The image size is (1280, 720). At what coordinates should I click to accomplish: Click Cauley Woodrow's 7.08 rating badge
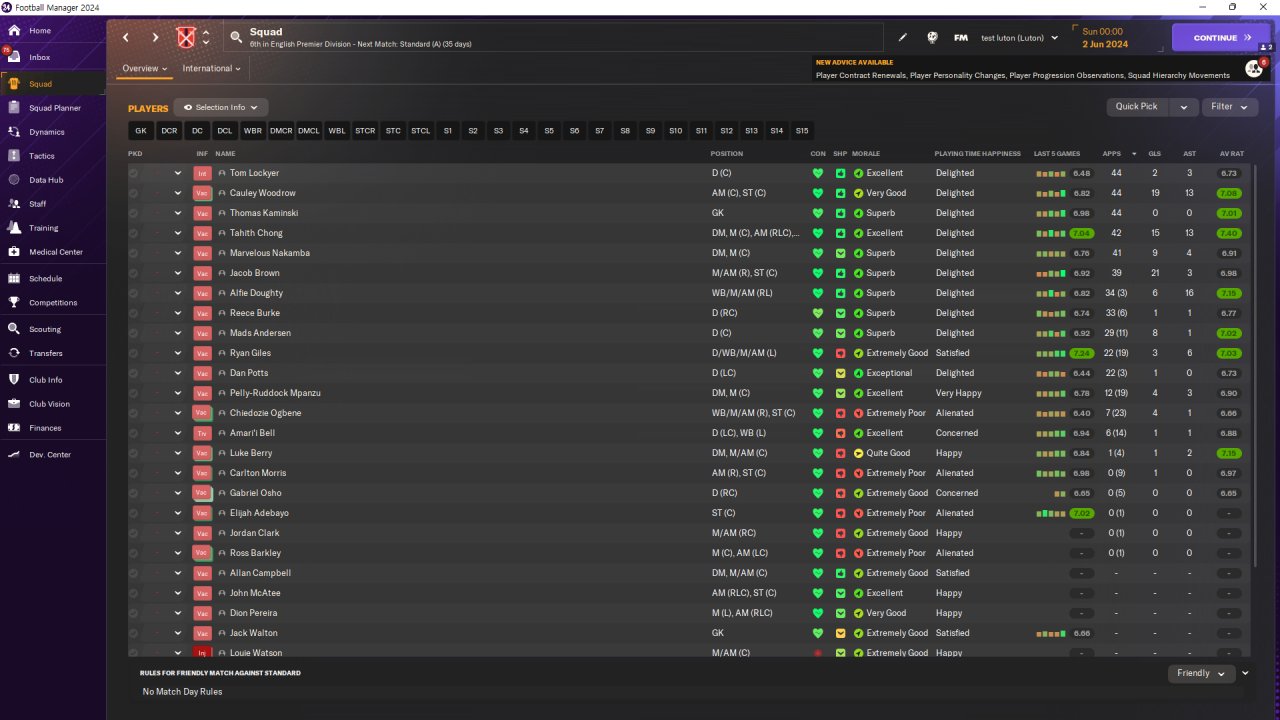point(1229,193)
